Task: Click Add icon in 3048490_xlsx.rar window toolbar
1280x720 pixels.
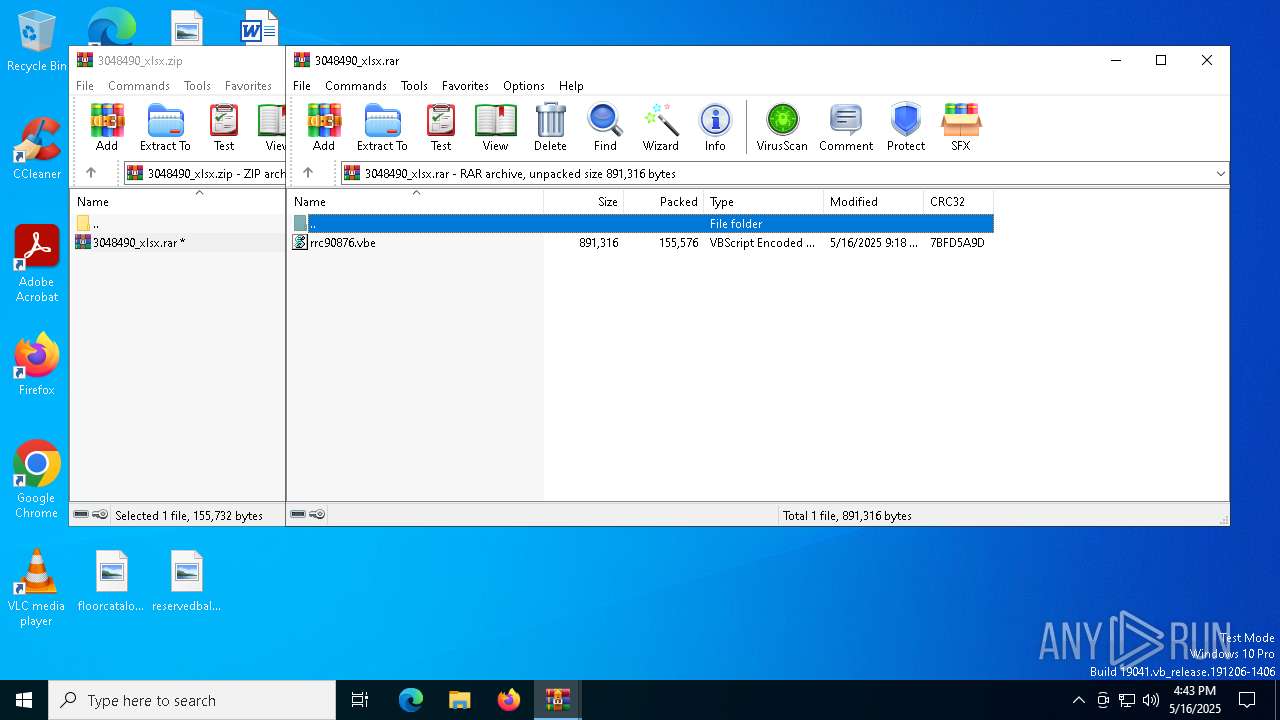Action: [x=324, y=127]
